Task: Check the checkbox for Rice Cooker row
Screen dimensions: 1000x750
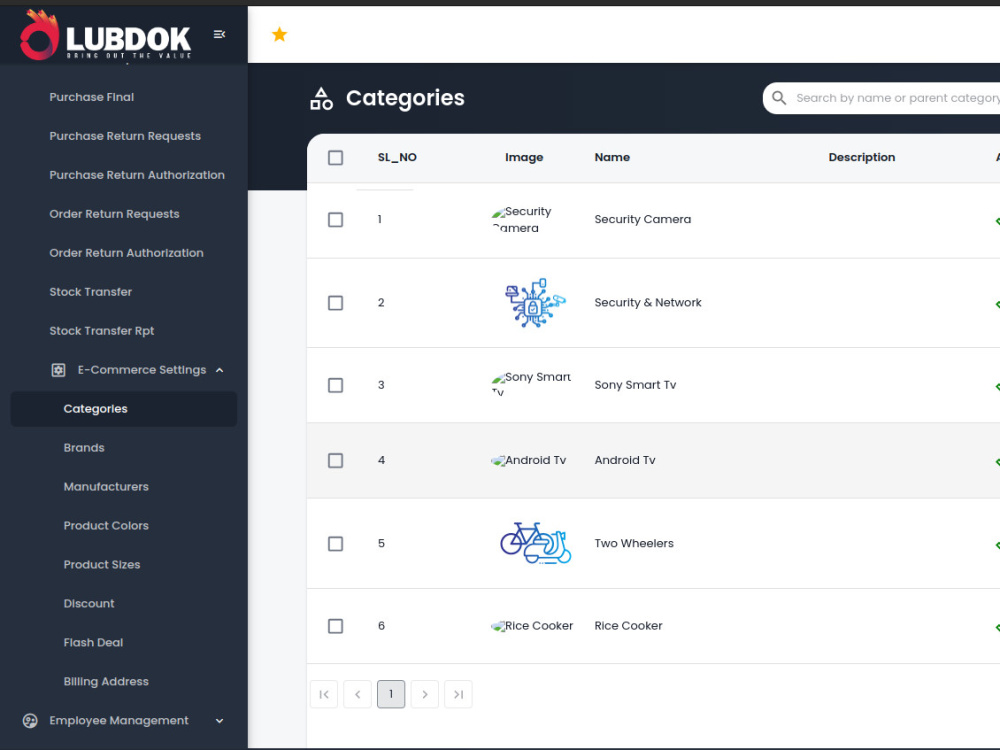Action: pyautogui.click(x=335, y=626)
